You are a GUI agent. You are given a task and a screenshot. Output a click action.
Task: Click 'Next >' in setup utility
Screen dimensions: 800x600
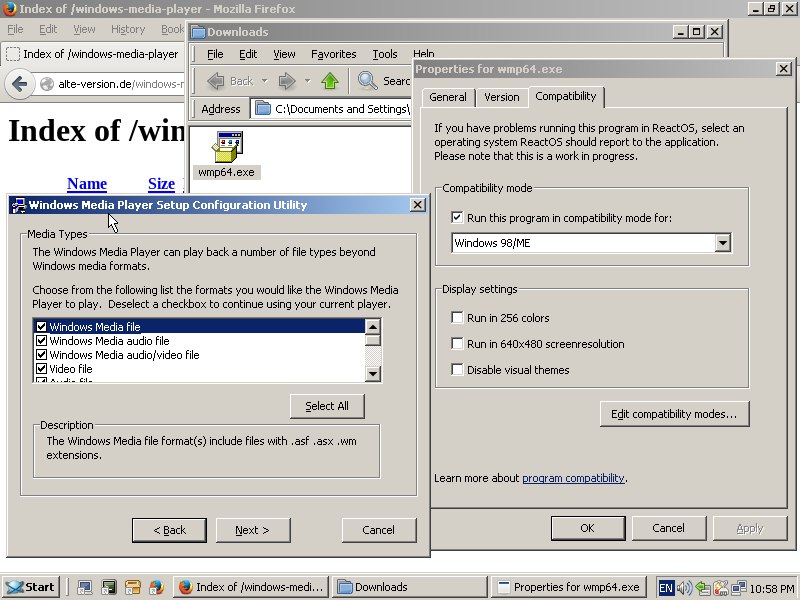coord(253,530)
